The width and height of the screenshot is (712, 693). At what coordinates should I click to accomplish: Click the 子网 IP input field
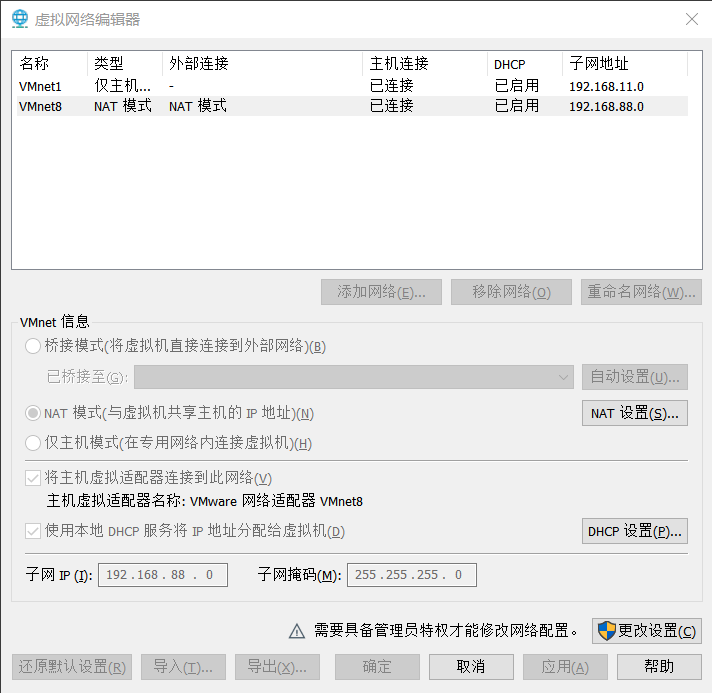(x=163, y=575)
